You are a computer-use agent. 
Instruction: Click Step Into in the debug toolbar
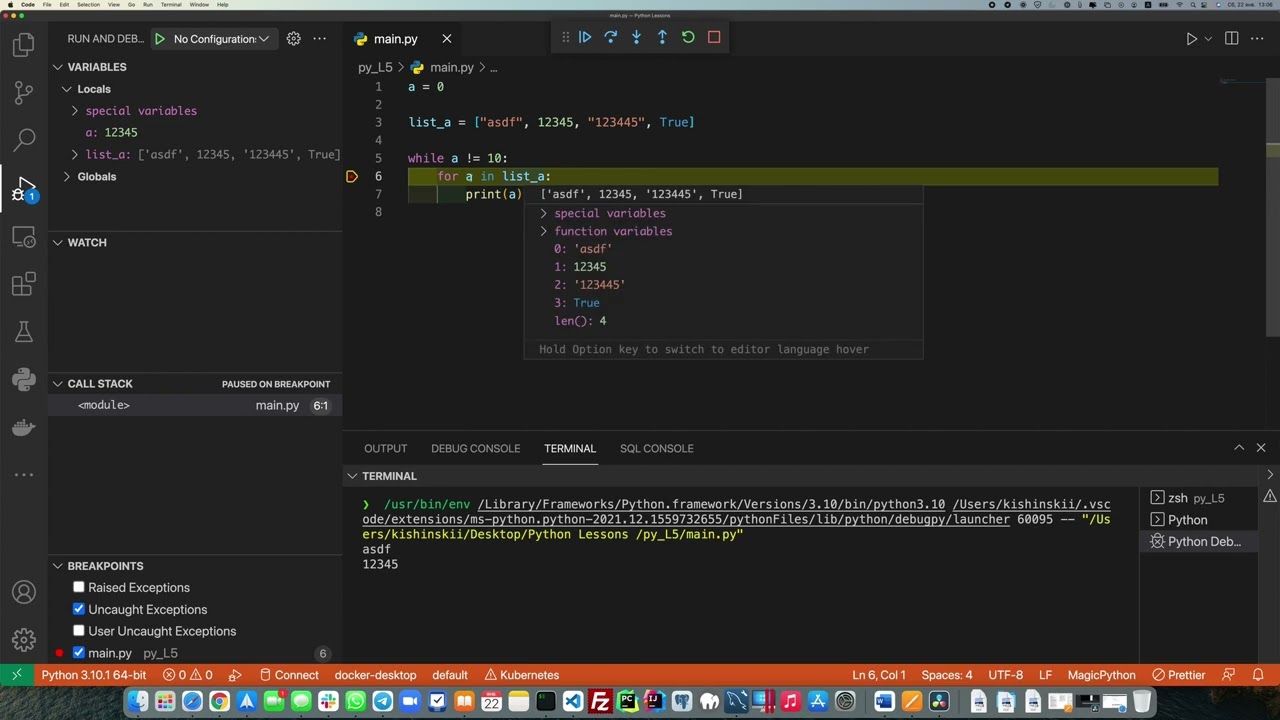tap(636, 37)
